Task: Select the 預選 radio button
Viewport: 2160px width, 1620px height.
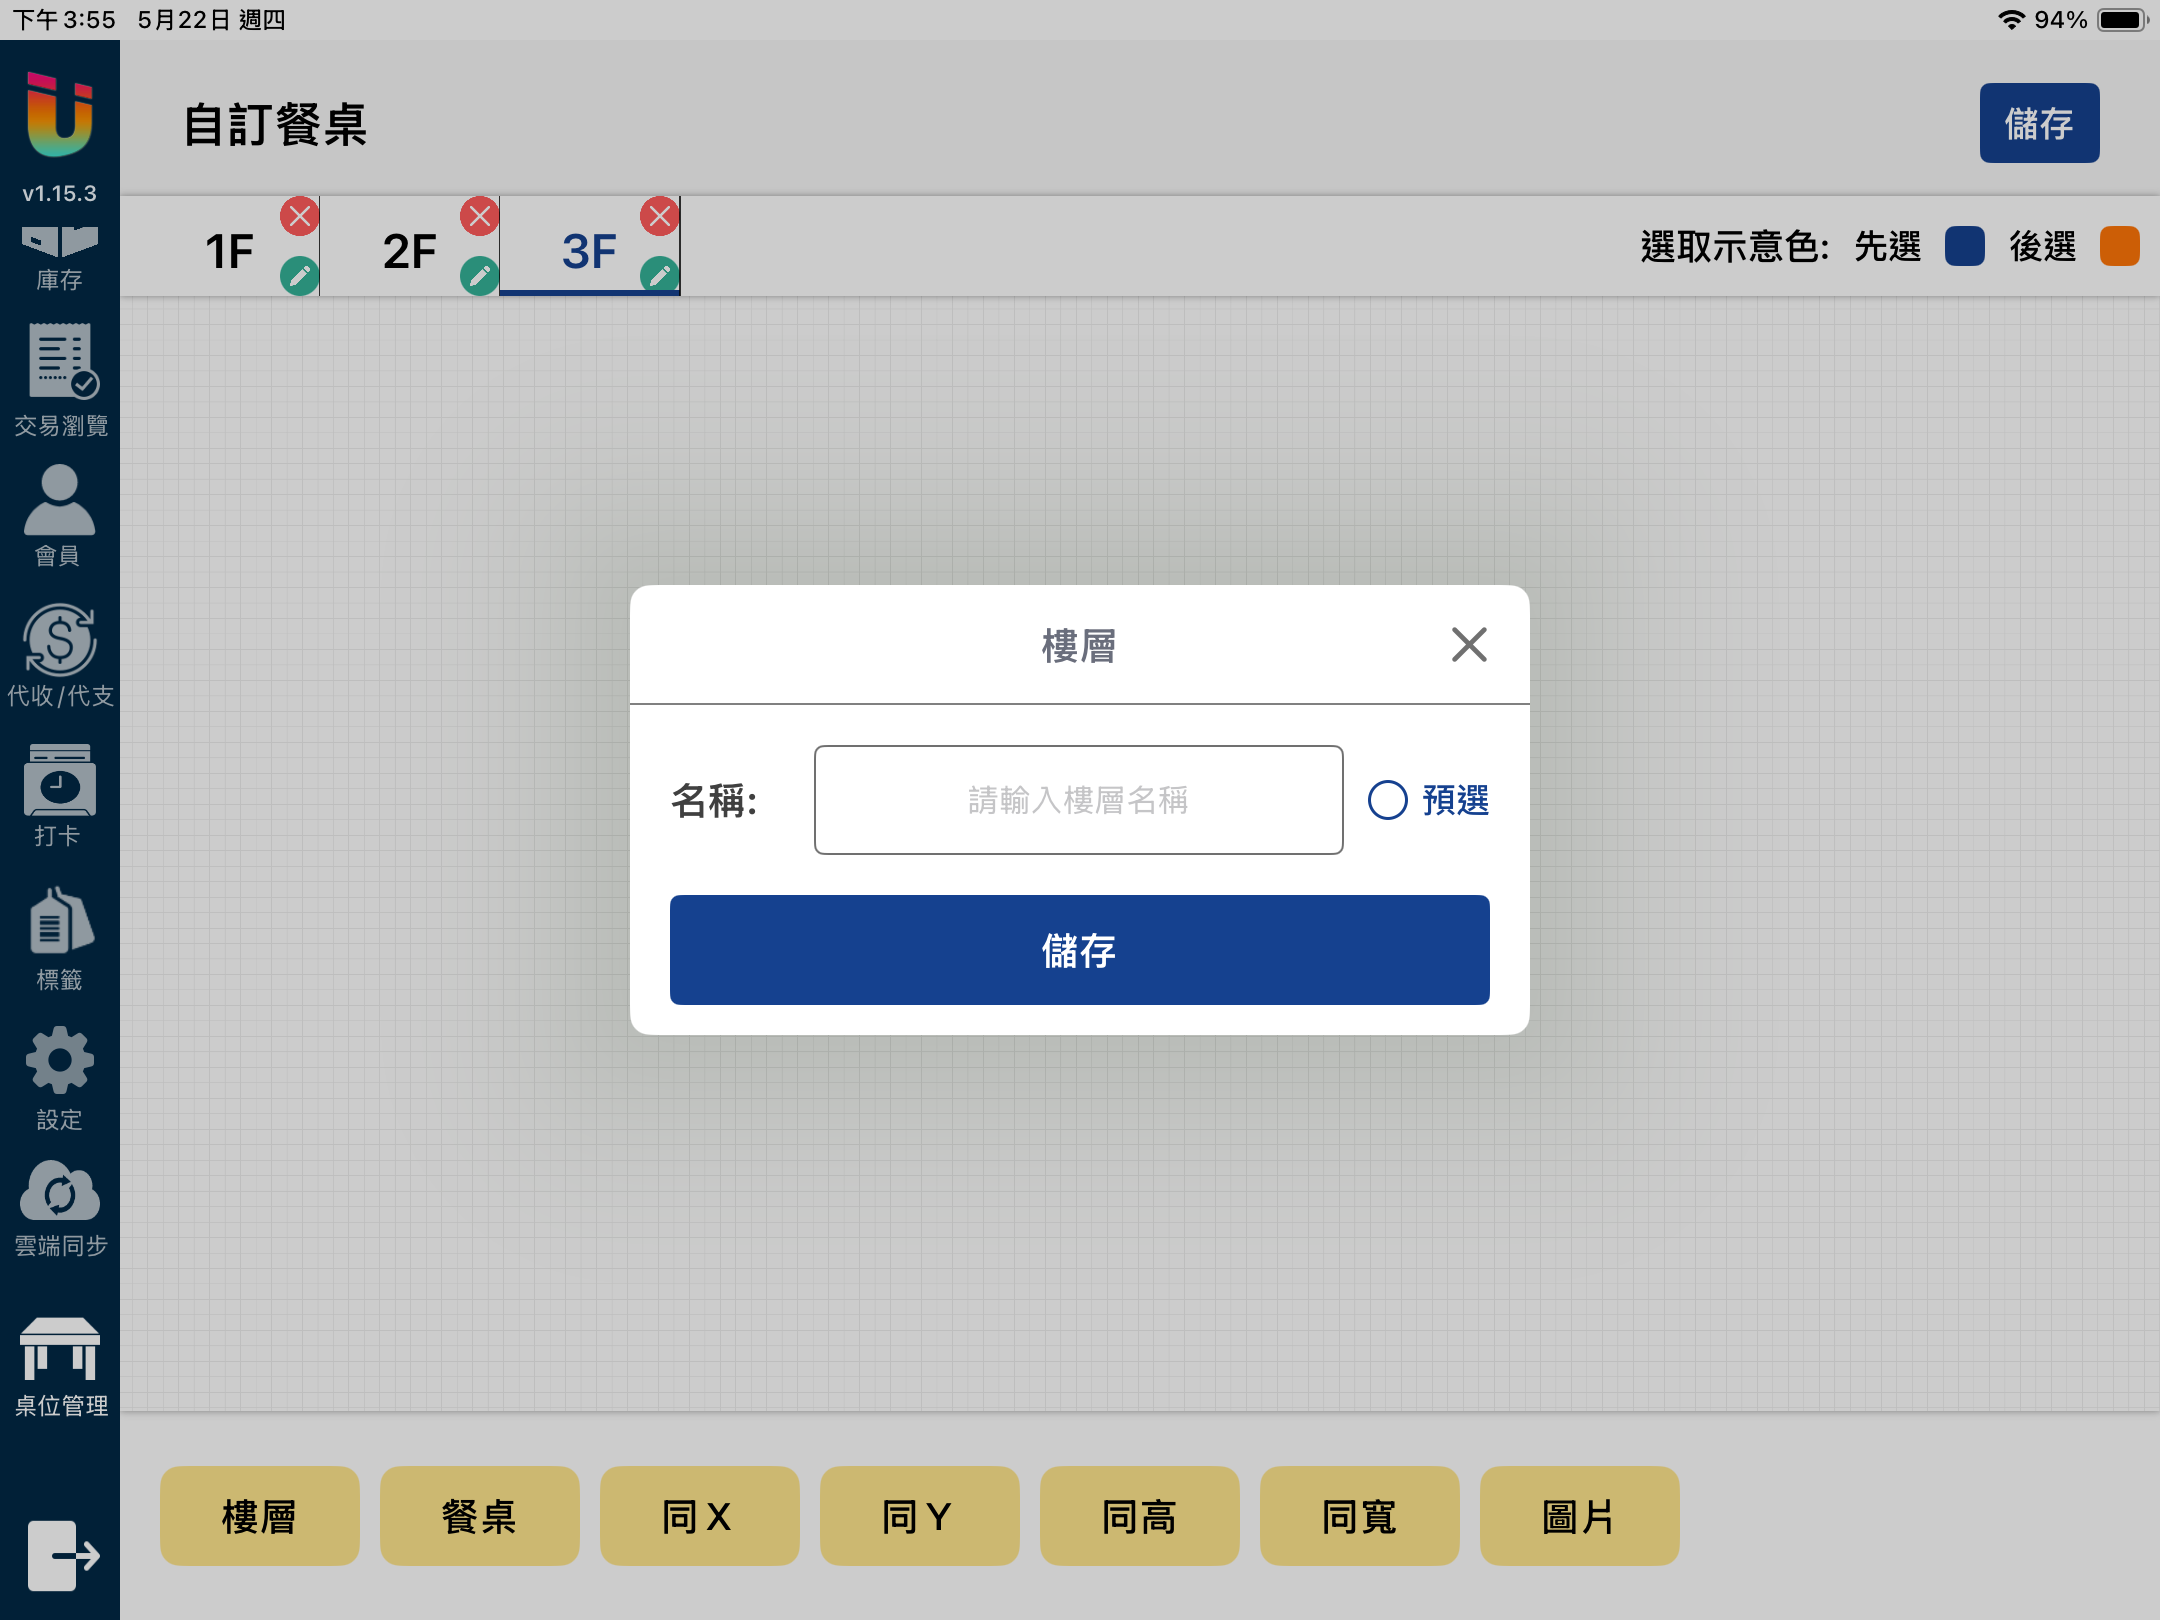Action: pyautogui.click(x=1388, y=800)
